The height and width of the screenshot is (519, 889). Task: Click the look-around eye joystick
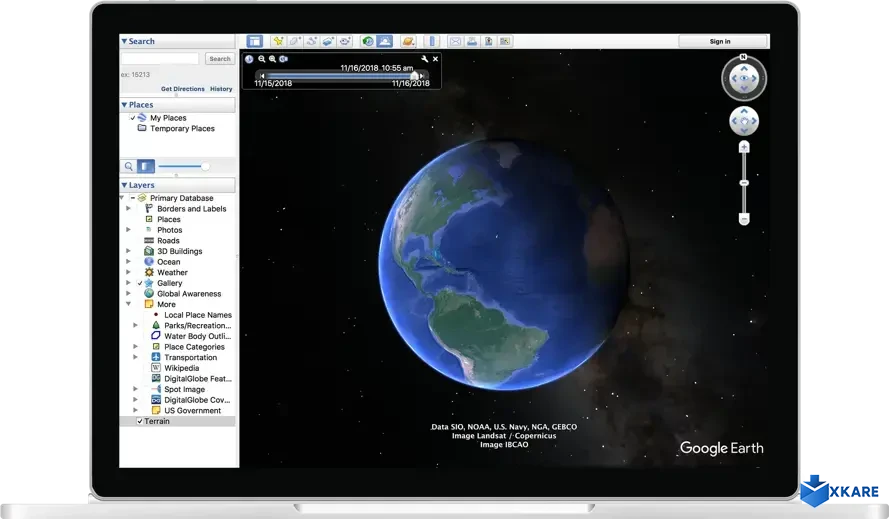[x=744, y=78]
